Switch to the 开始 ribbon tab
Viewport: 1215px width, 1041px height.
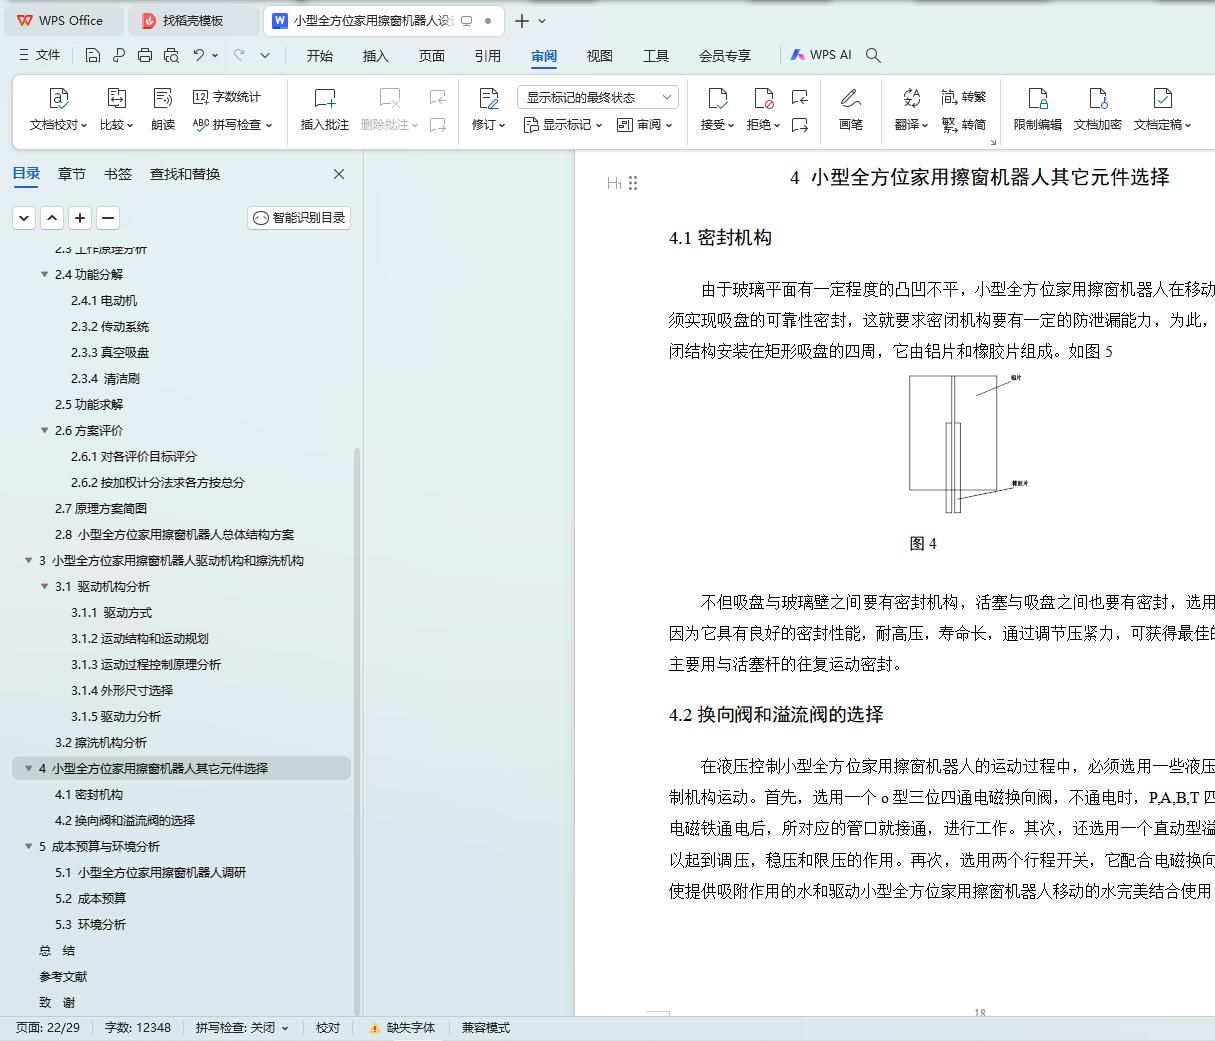pos(320,56)
